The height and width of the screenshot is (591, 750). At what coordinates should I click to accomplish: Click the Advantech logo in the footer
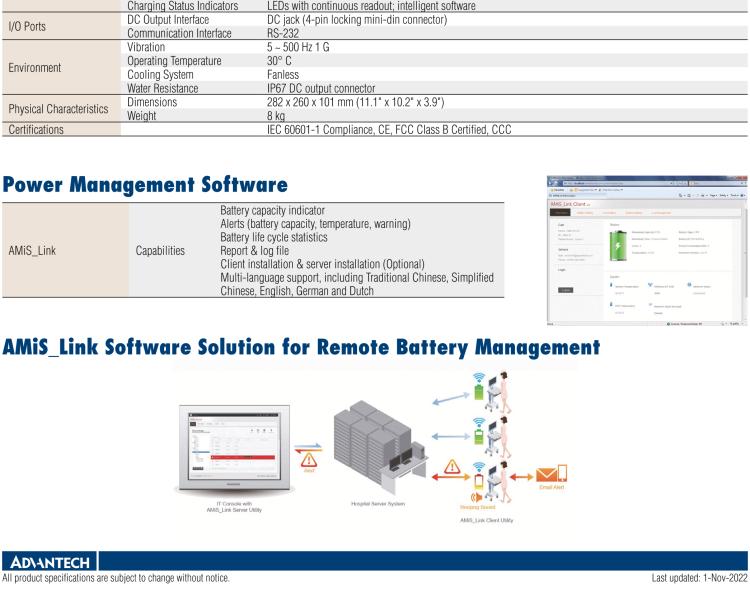[x=48, y=561]
